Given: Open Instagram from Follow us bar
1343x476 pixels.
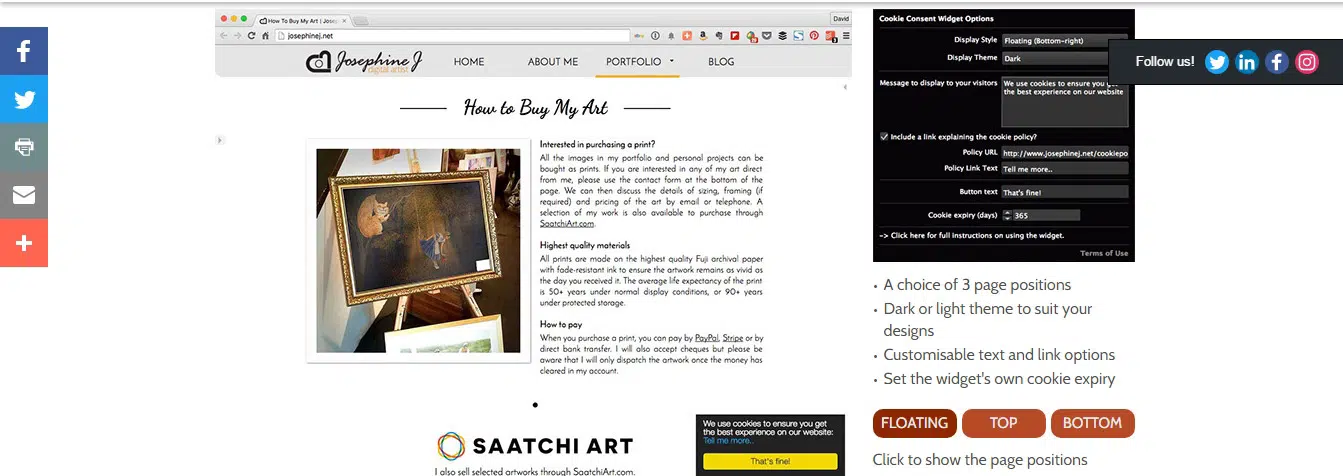Looking at the screenshot, I should [x=1307, y=62].
